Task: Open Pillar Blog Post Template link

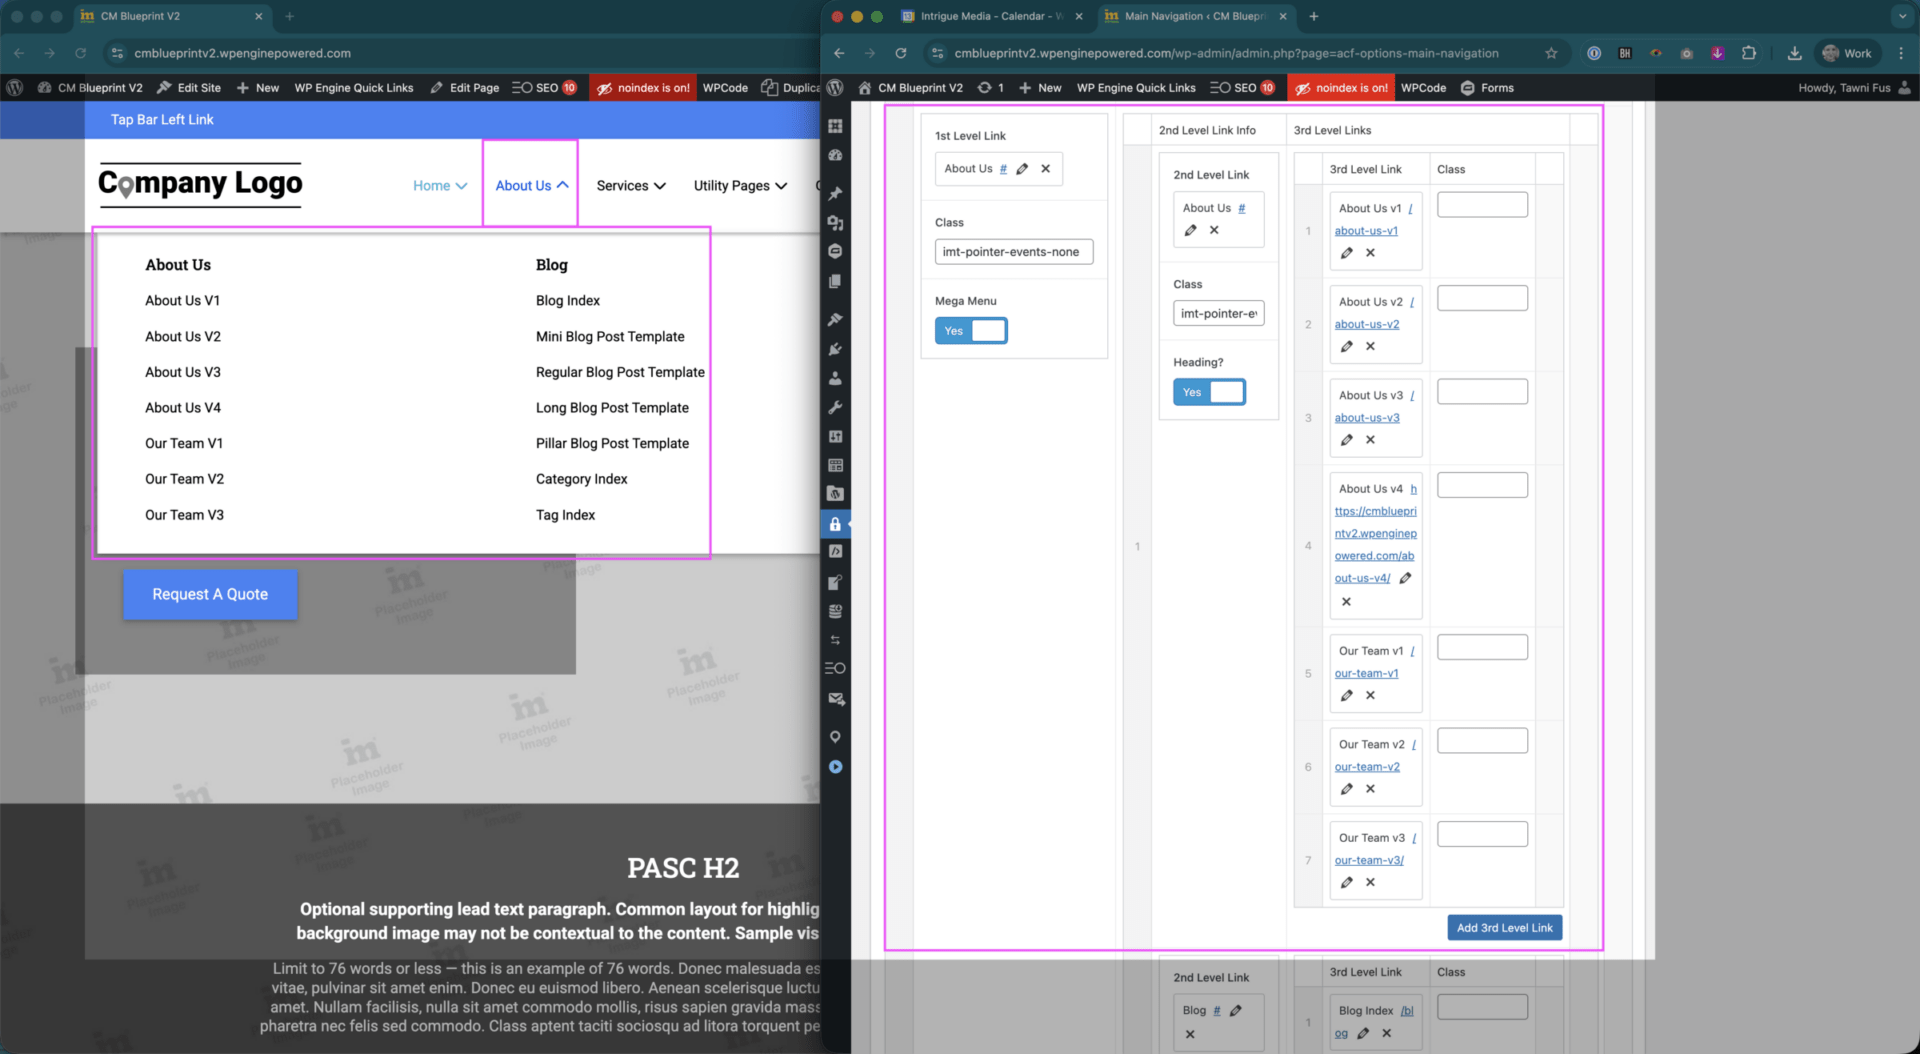Action: pos(612,443)
